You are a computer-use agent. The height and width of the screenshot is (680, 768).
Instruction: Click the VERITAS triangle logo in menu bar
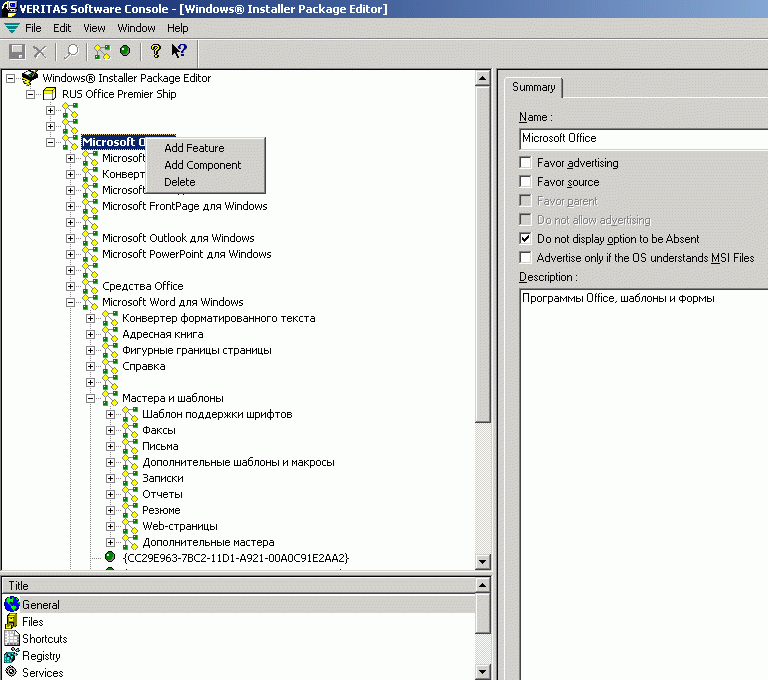pos(11,28)
